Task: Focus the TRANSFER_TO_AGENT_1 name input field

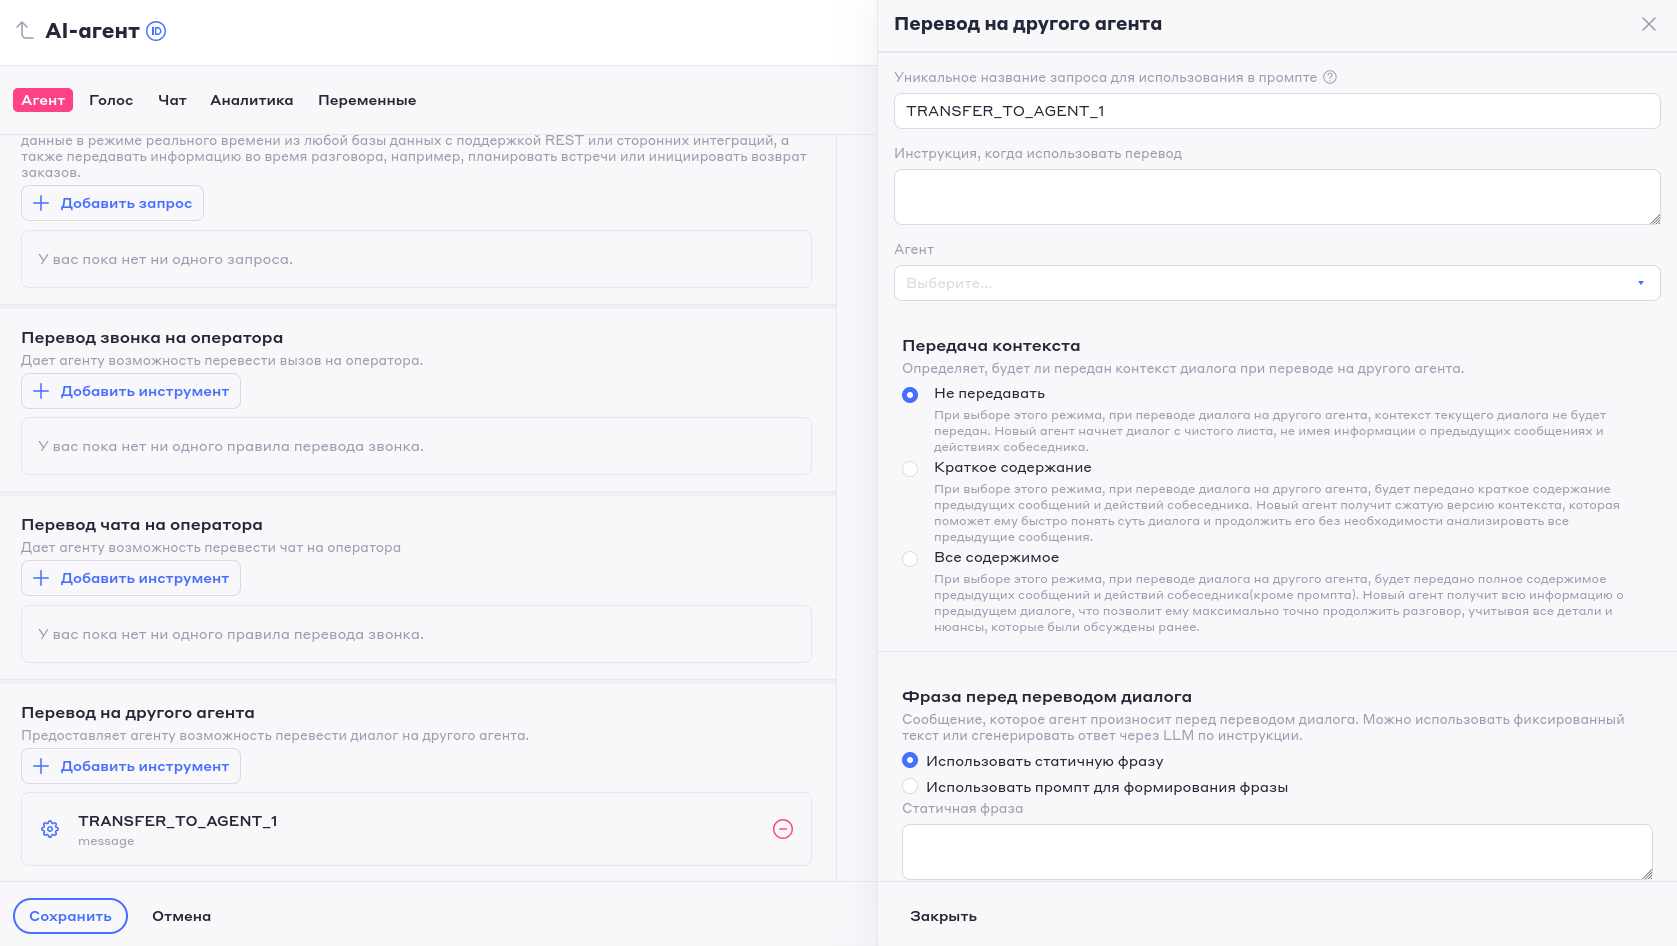Action: (x=1277, y=111)
